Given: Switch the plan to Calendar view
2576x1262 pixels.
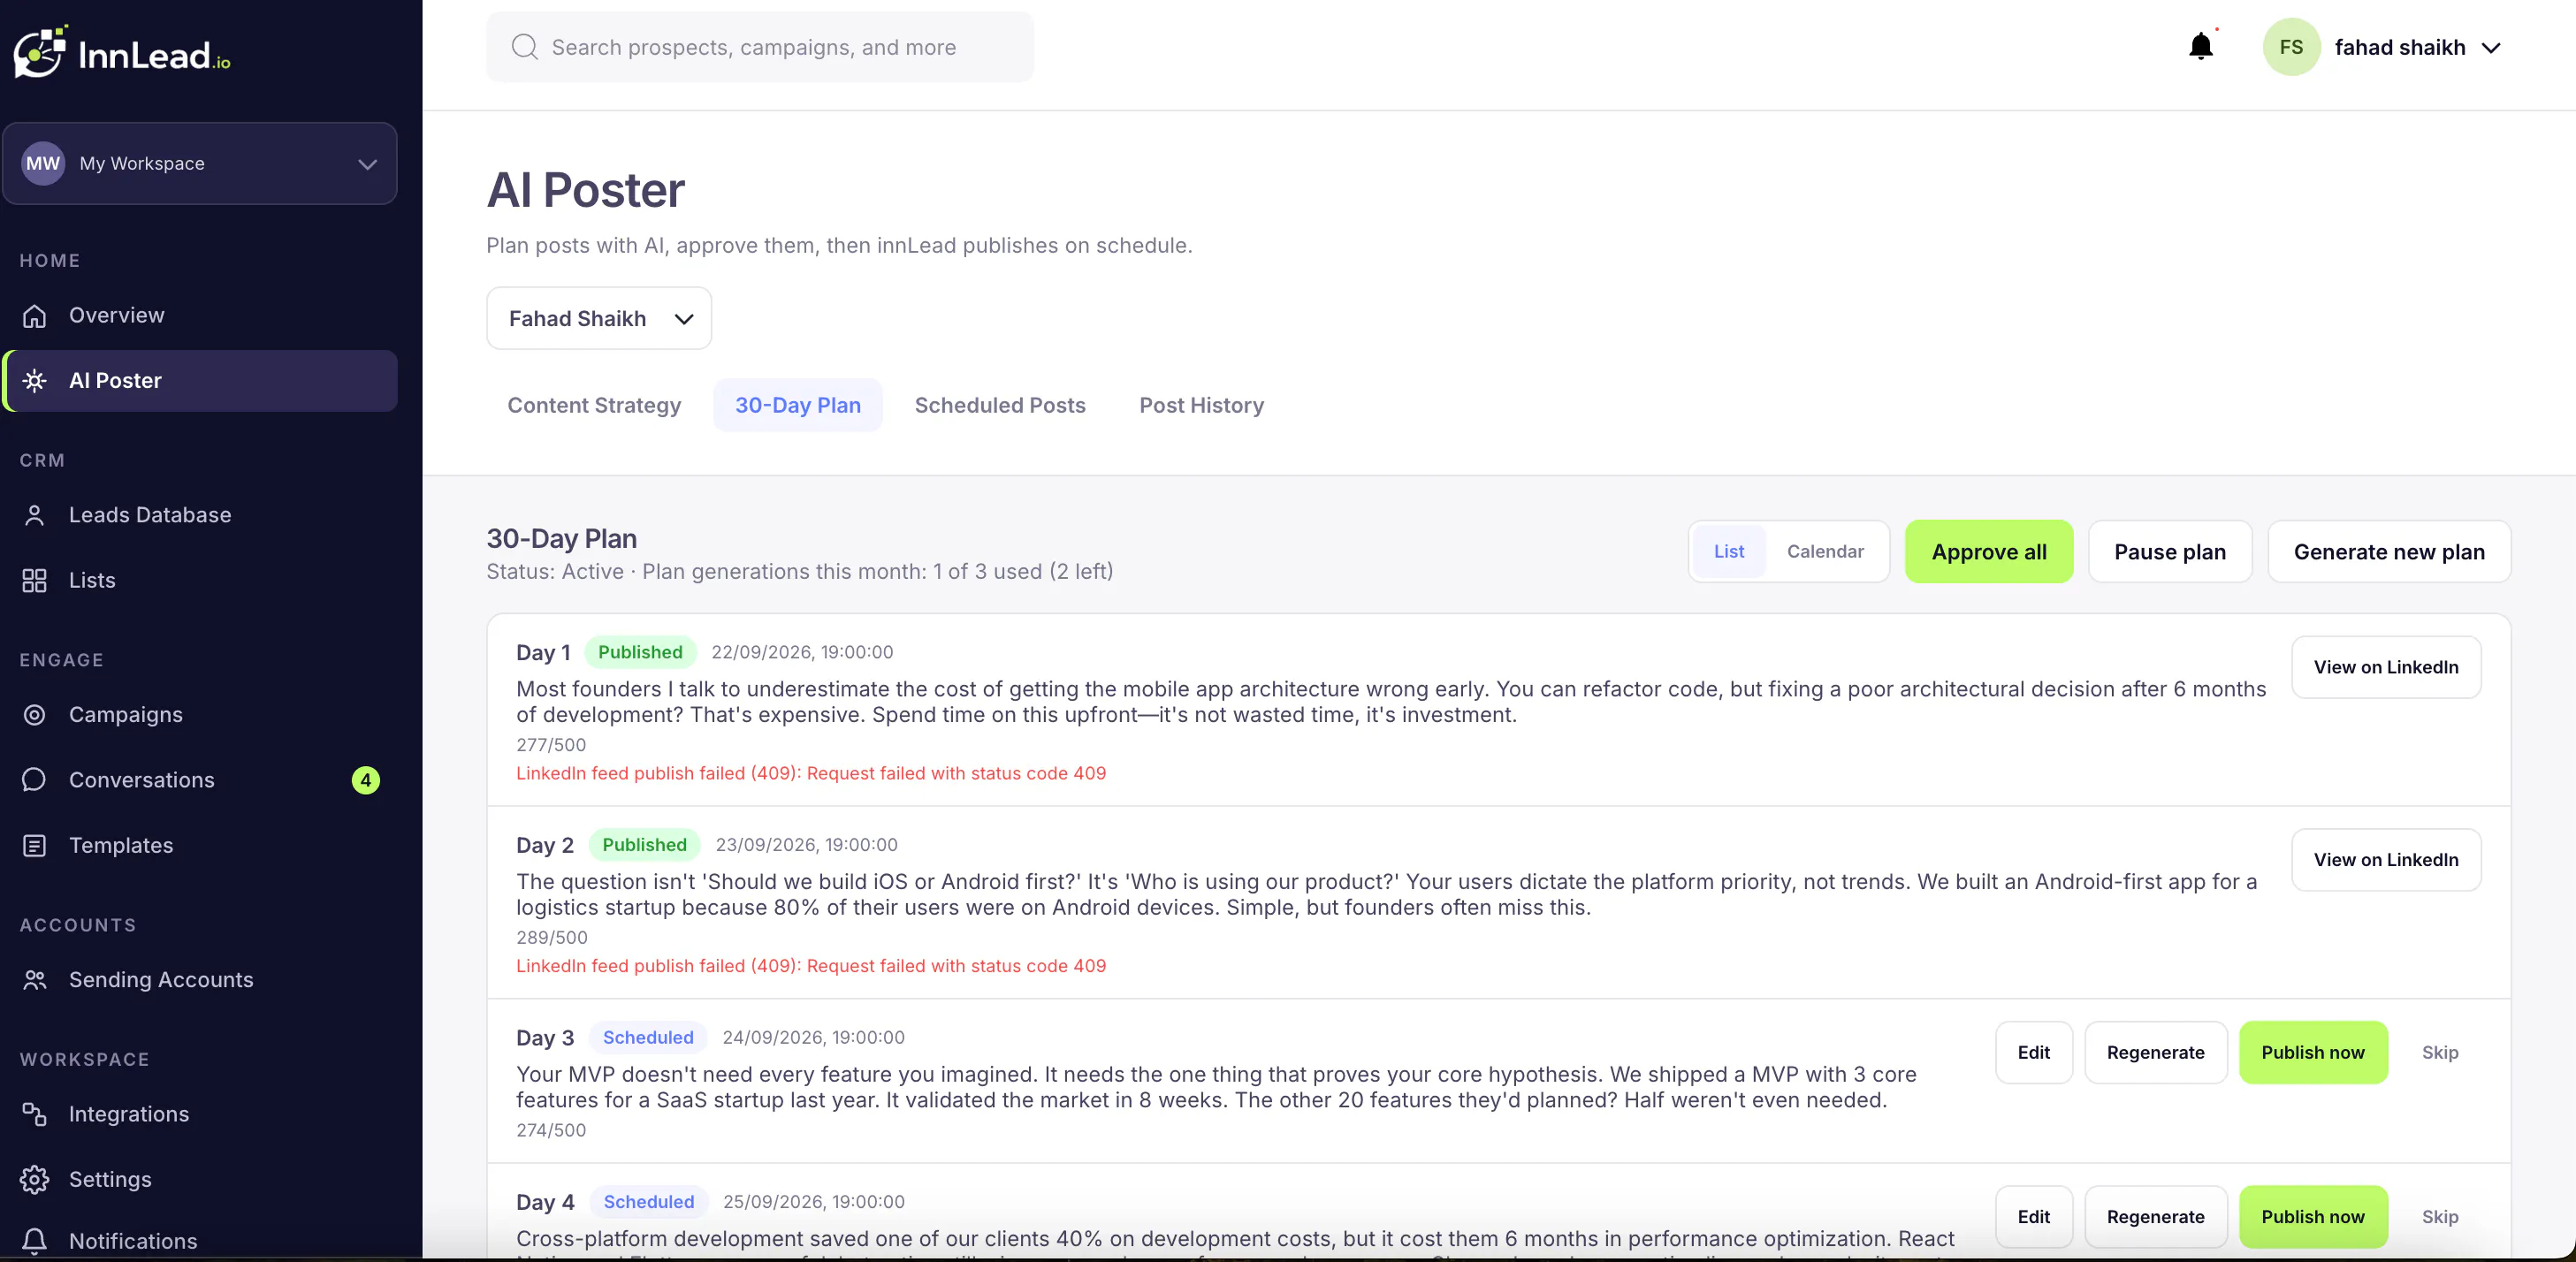Looking at the screenshot, I should pyautogui.click(x=1825, y=551).
